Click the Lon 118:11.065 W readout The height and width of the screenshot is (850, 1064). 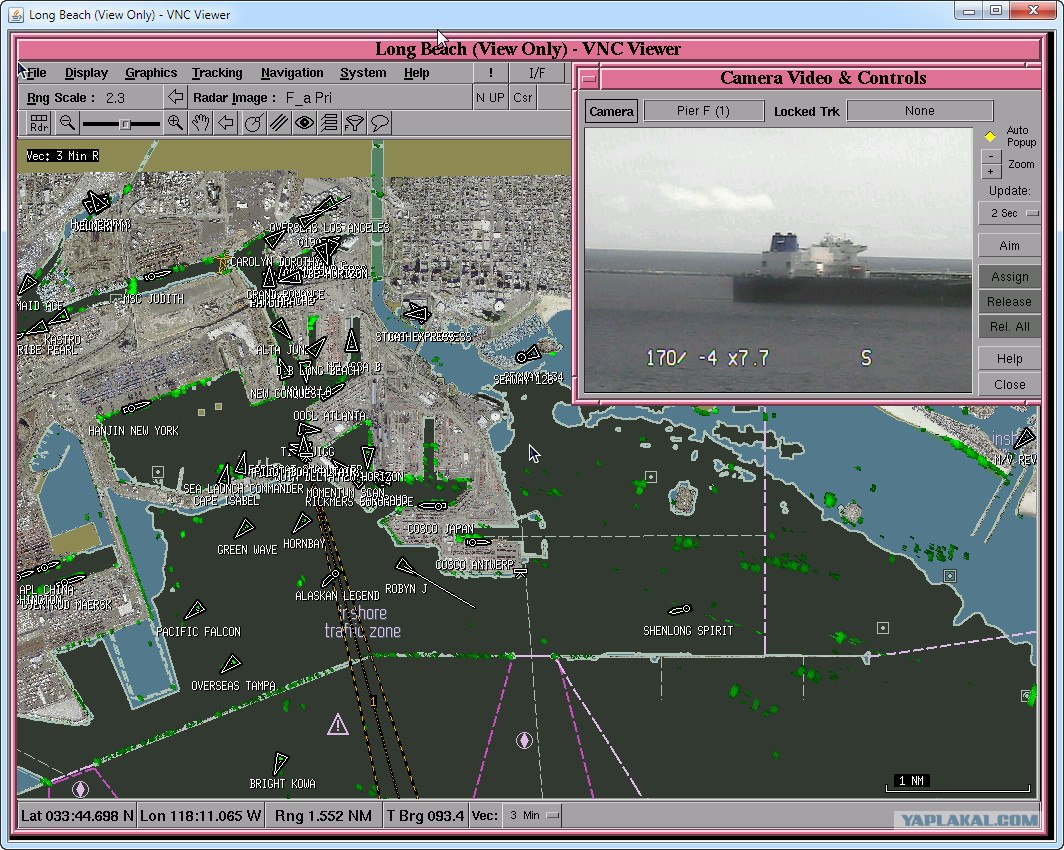click(200, 815)
